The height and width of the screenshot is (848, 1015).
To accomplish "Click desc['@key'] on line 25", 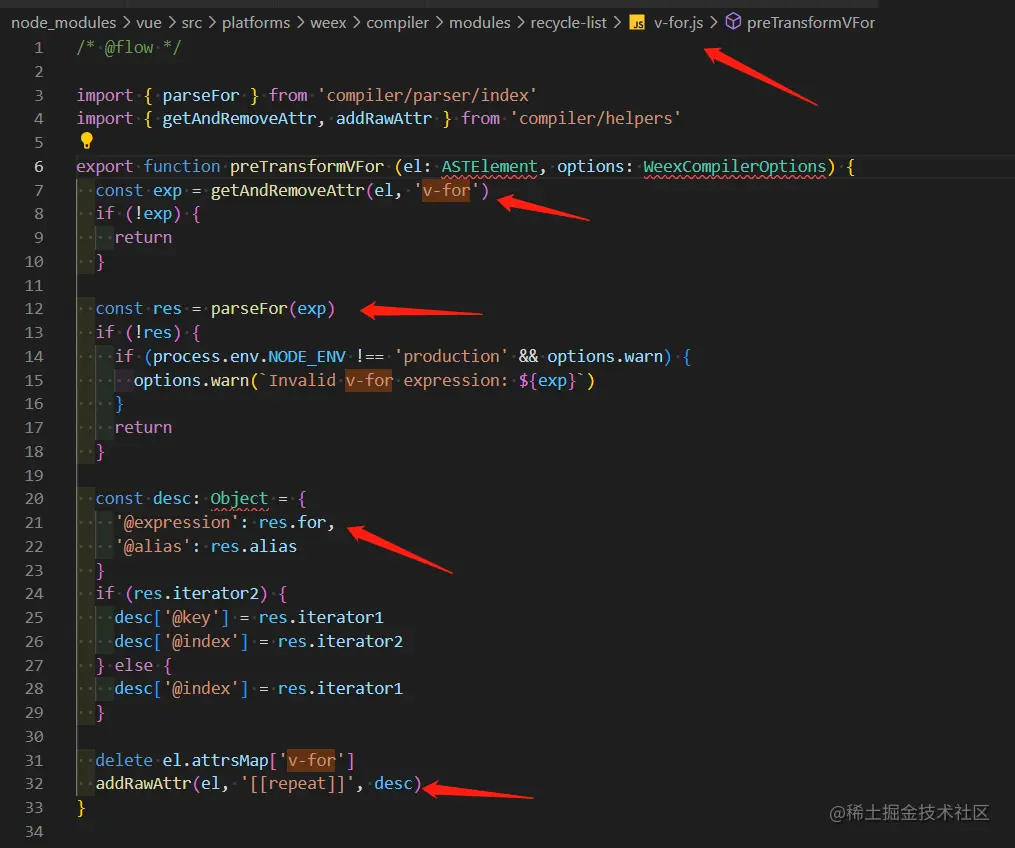I will [x=172, y=618].
